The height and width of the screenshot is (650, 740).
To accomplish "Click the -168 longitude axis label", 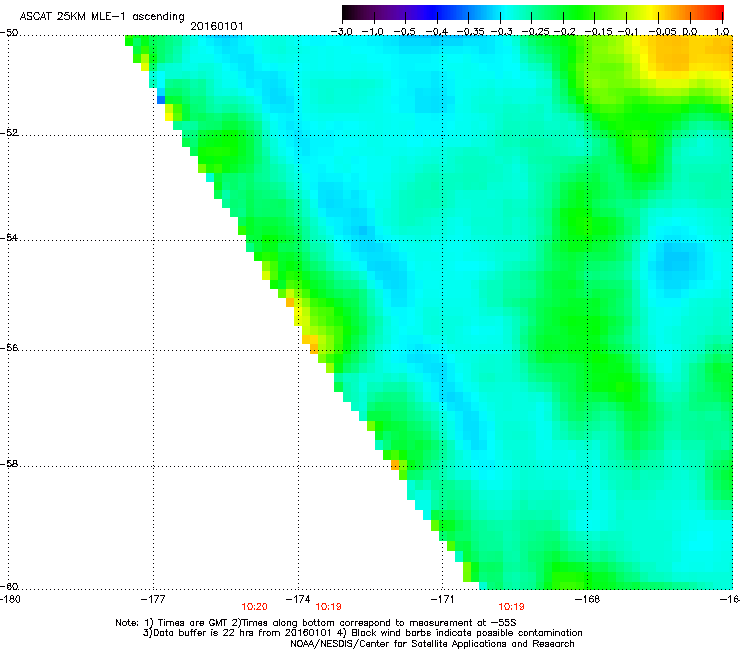I will 588,599.
